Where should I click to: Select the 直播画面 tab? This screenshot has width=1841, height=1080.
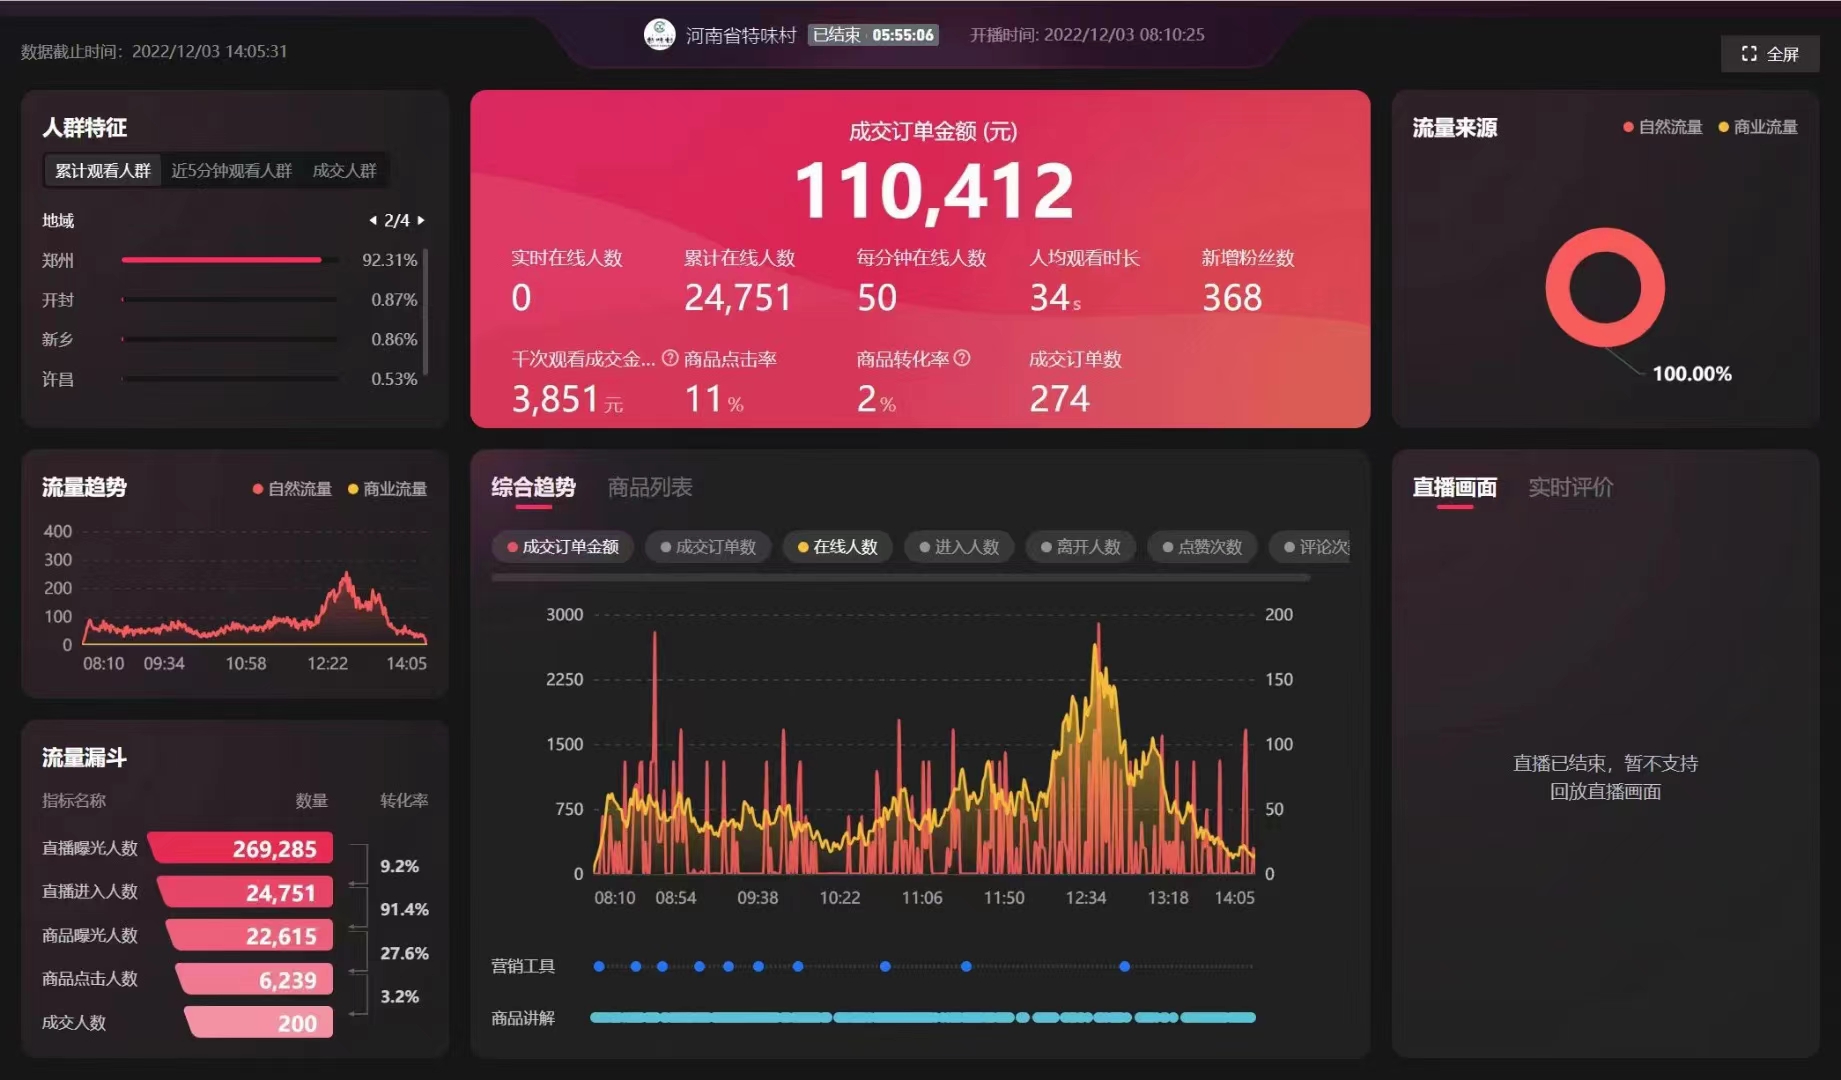tap(1454, 487)
